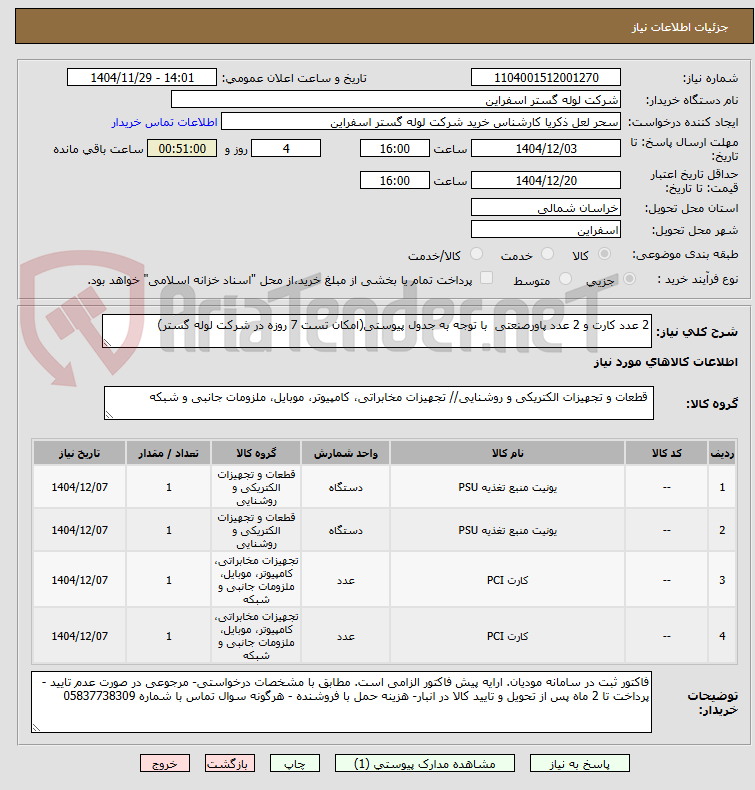This screenshot has width=755, height=790.
Task: Click the city field اسفراین
Action: coord(545,230)
